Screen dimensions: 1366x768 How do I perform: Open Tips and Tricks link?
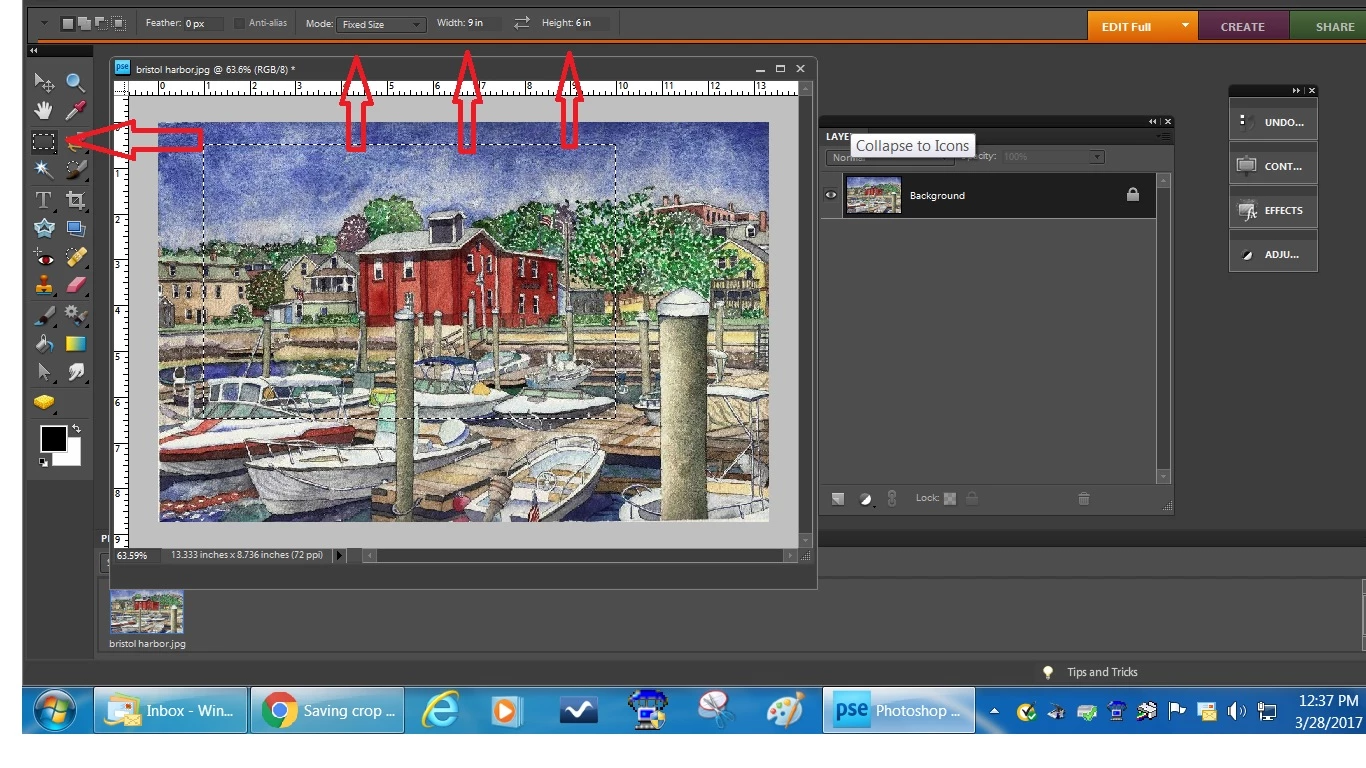[x=1102, y=672]
